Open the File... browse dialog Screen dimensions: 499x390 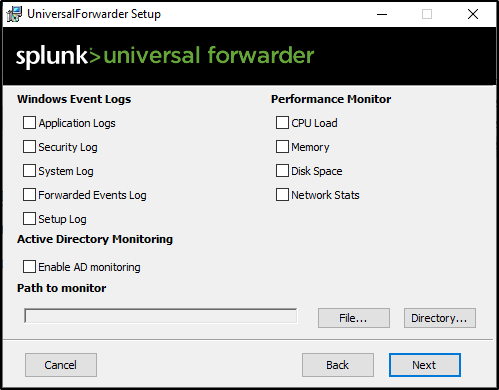(354, 318)
